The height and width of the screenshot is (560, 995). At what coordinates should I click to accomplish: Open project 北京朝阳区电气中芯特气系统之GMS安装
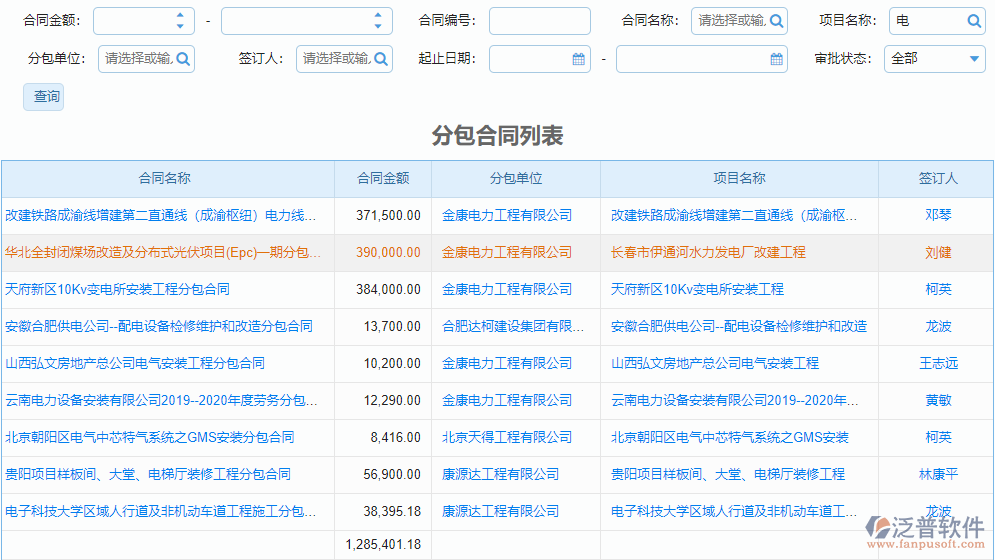point(730,437)
